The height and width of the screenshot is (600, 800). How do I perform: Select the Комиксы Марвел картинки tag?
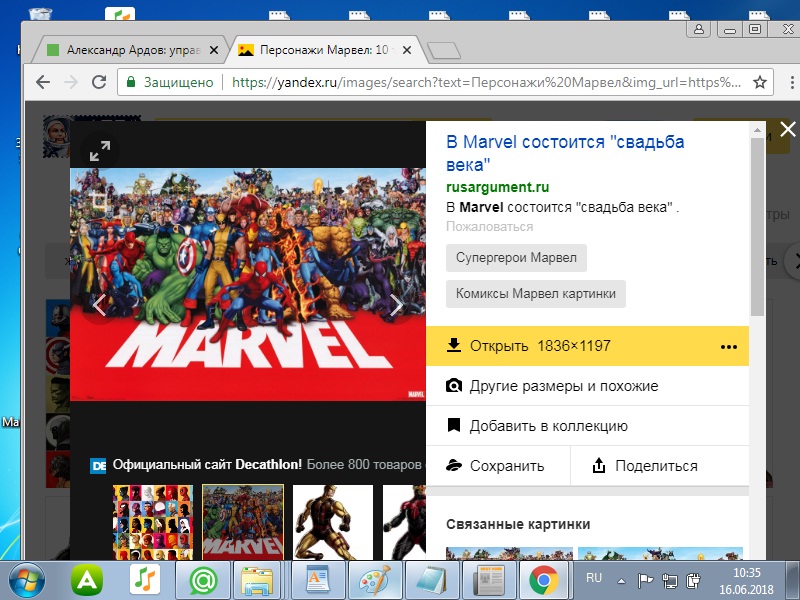pyautogui.click(x=536, y=294)
